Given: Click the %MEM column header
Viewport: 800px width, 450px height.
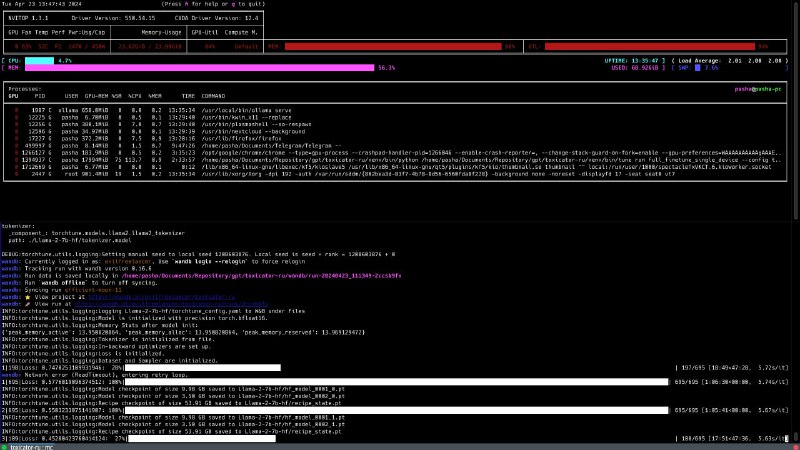Looking at the screenshot, I should (x=155, y=96).
